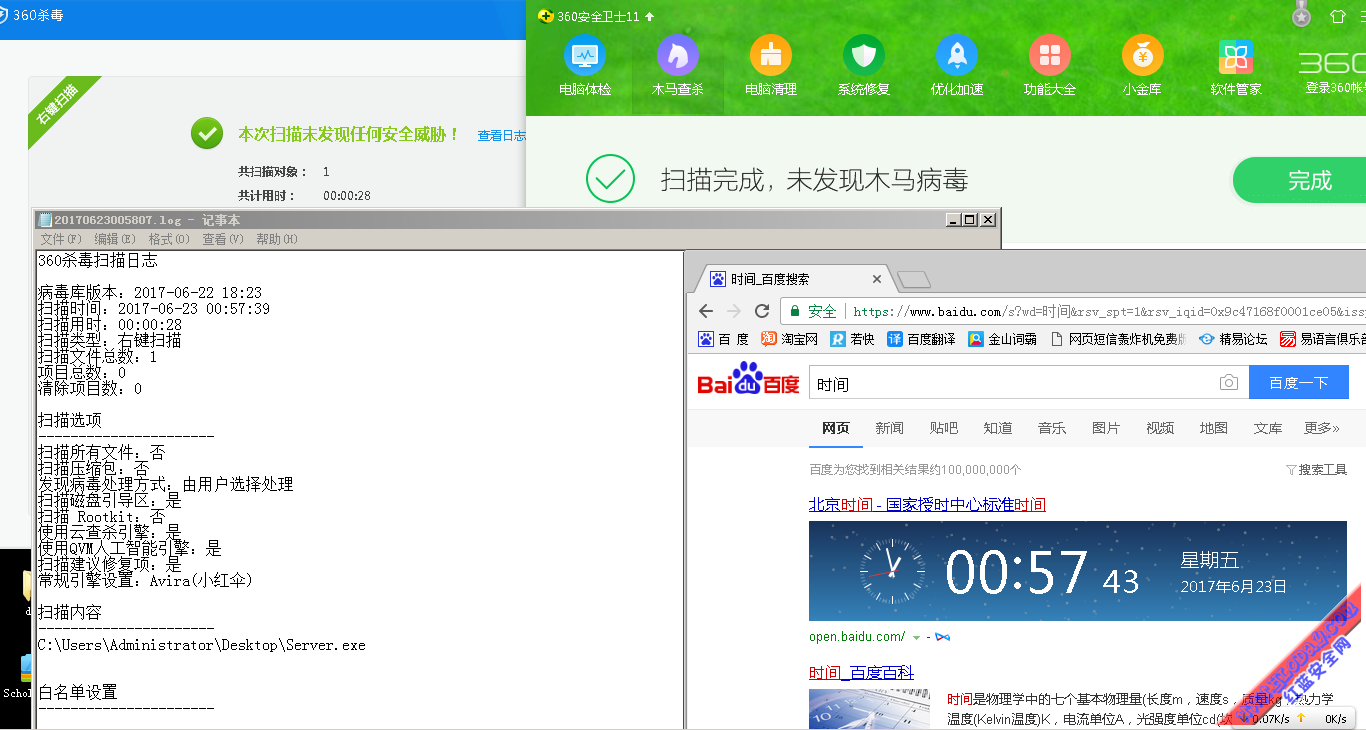The image size is (1366, 730).
Task: Open the 精易论坛 bookmark
Action: click(1233, 339)
